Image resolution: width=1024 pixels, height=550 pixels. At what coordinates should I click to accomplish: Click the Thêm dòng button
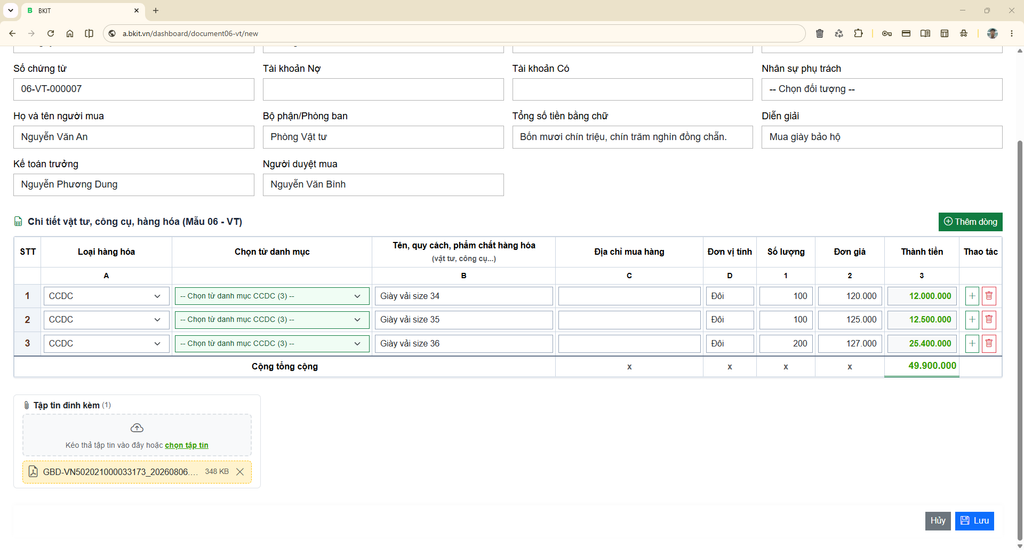click(970, 222)
